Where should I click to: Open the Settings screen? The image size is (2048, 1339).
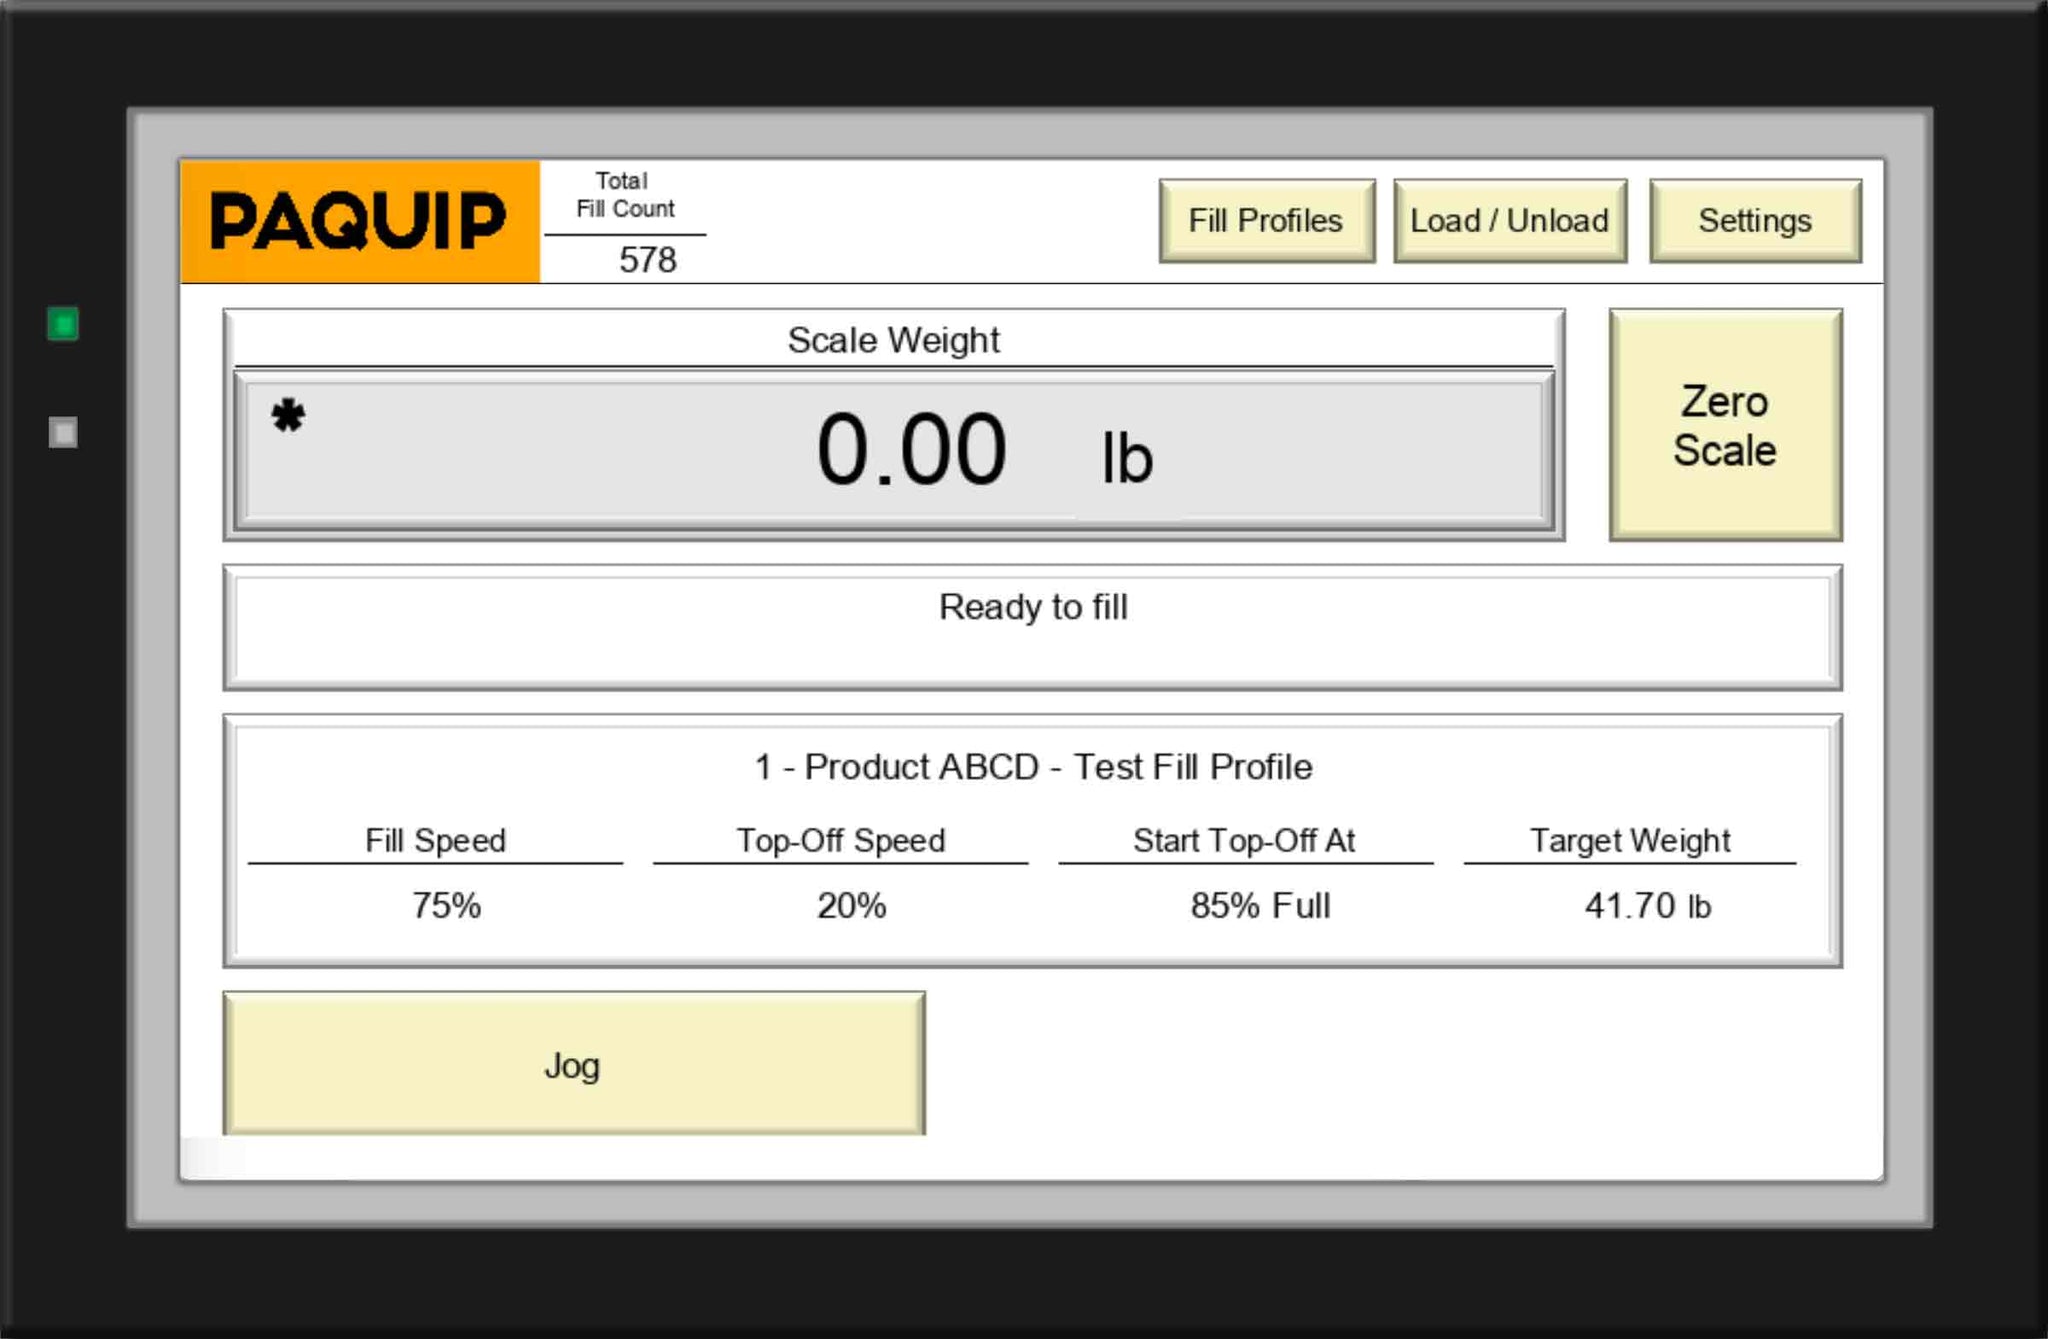1755,221
